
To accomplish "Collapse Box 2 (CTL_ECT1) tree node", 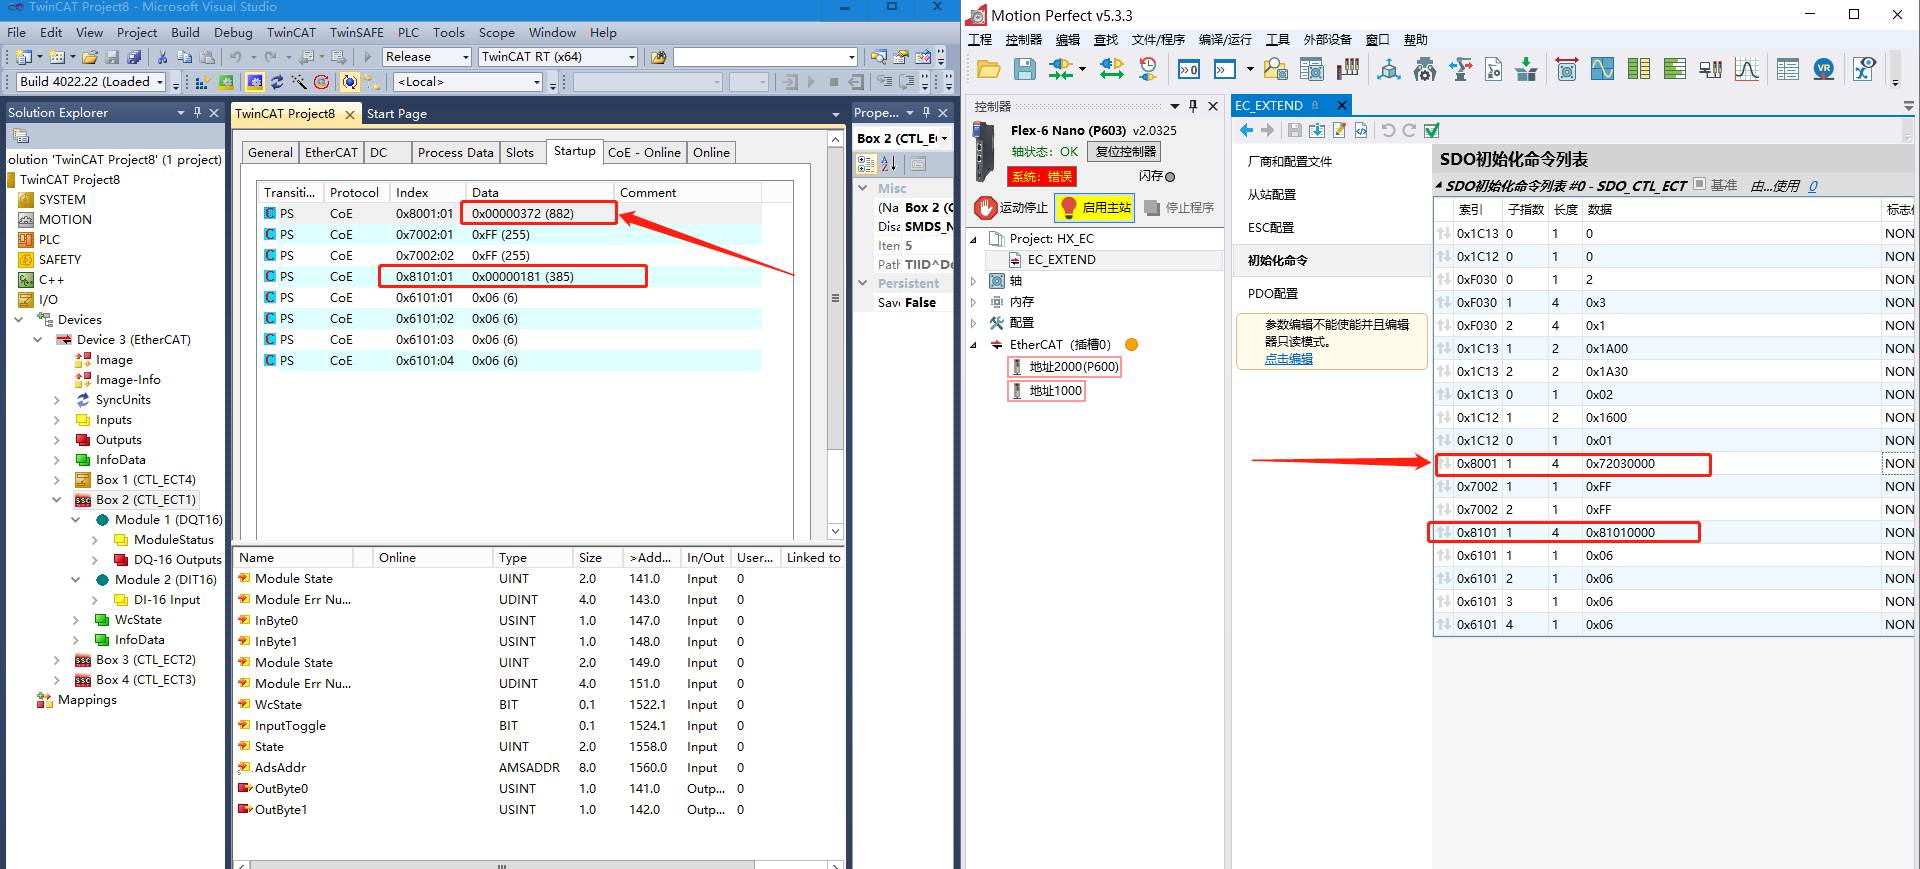I will click(x=56, y=500).
